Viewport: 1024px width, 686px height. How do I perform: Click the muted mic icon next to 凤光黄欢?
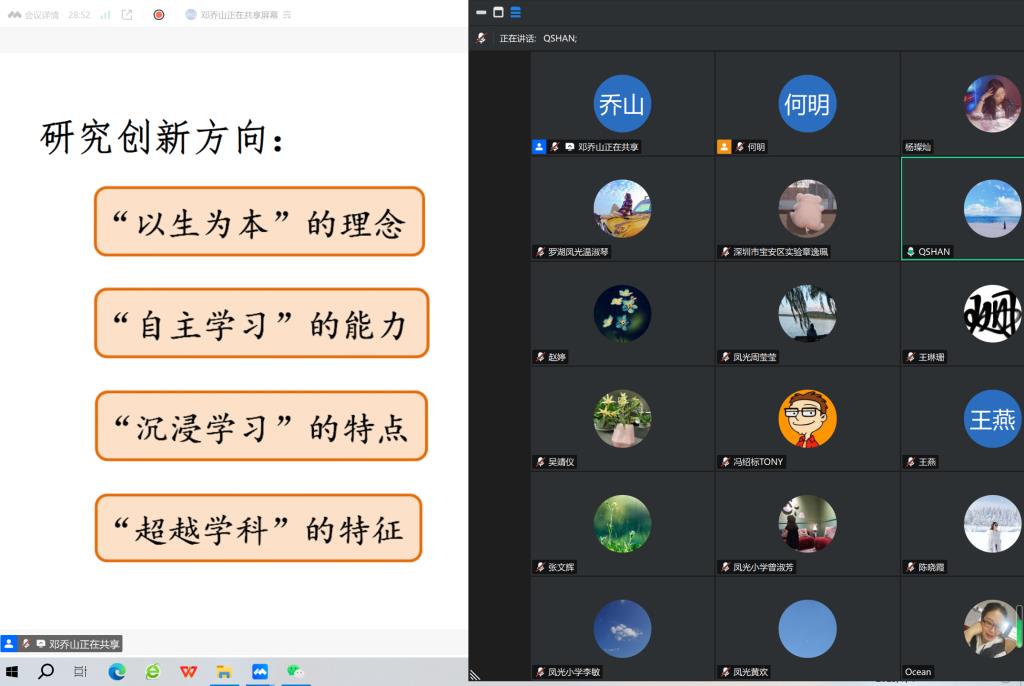pyautogui.click(x=725, y=672)
